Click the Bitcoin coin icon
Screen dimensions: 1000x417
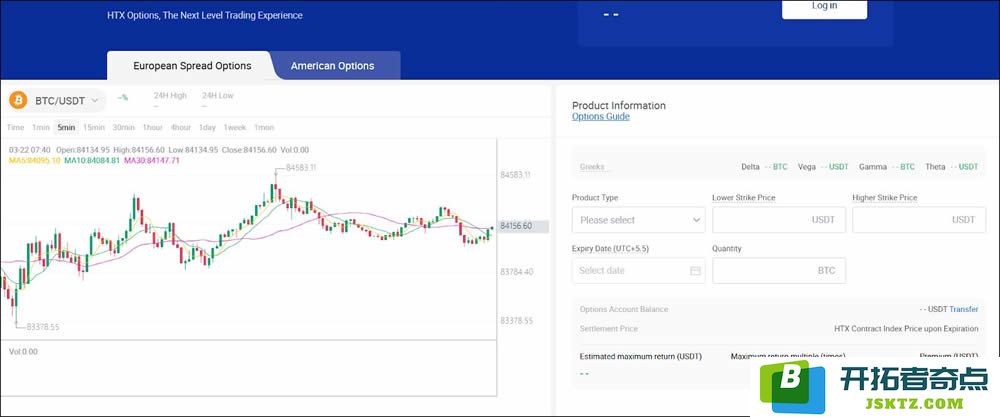pyautogui.click(x=18, y=100)
